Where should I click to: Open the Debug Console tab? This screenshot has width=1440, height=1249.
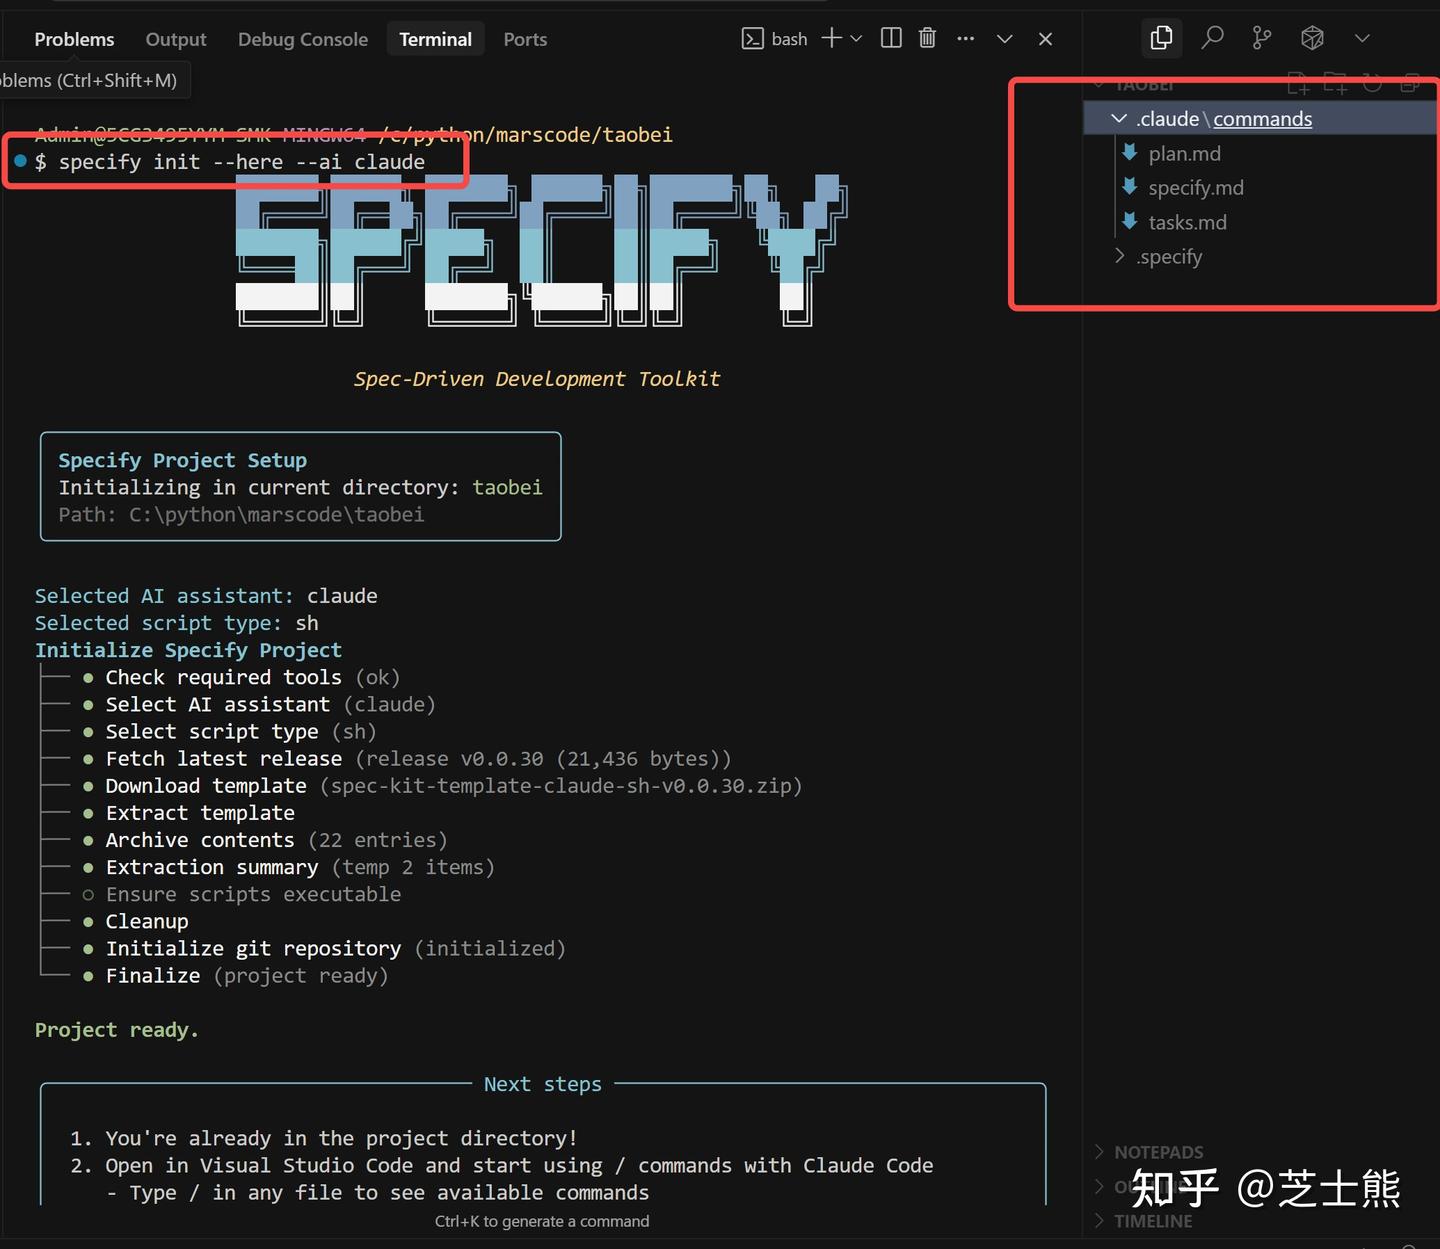pos(302,38)
